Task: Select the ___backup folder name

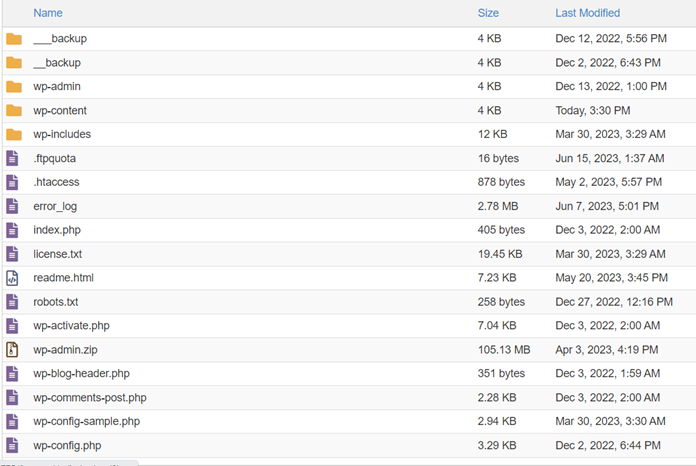Action: pyautogui.click(x=60, y=39)
